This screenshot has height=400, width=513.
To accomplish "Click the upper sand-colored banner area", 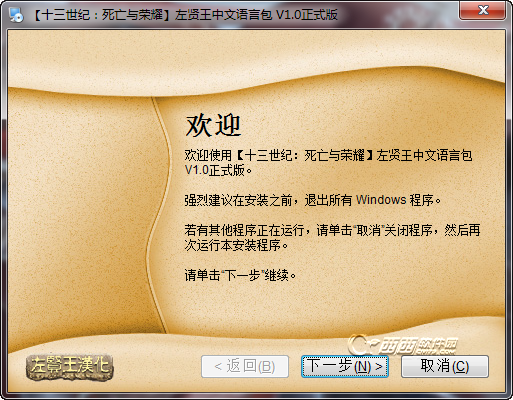I will click(x=256, y=60).
